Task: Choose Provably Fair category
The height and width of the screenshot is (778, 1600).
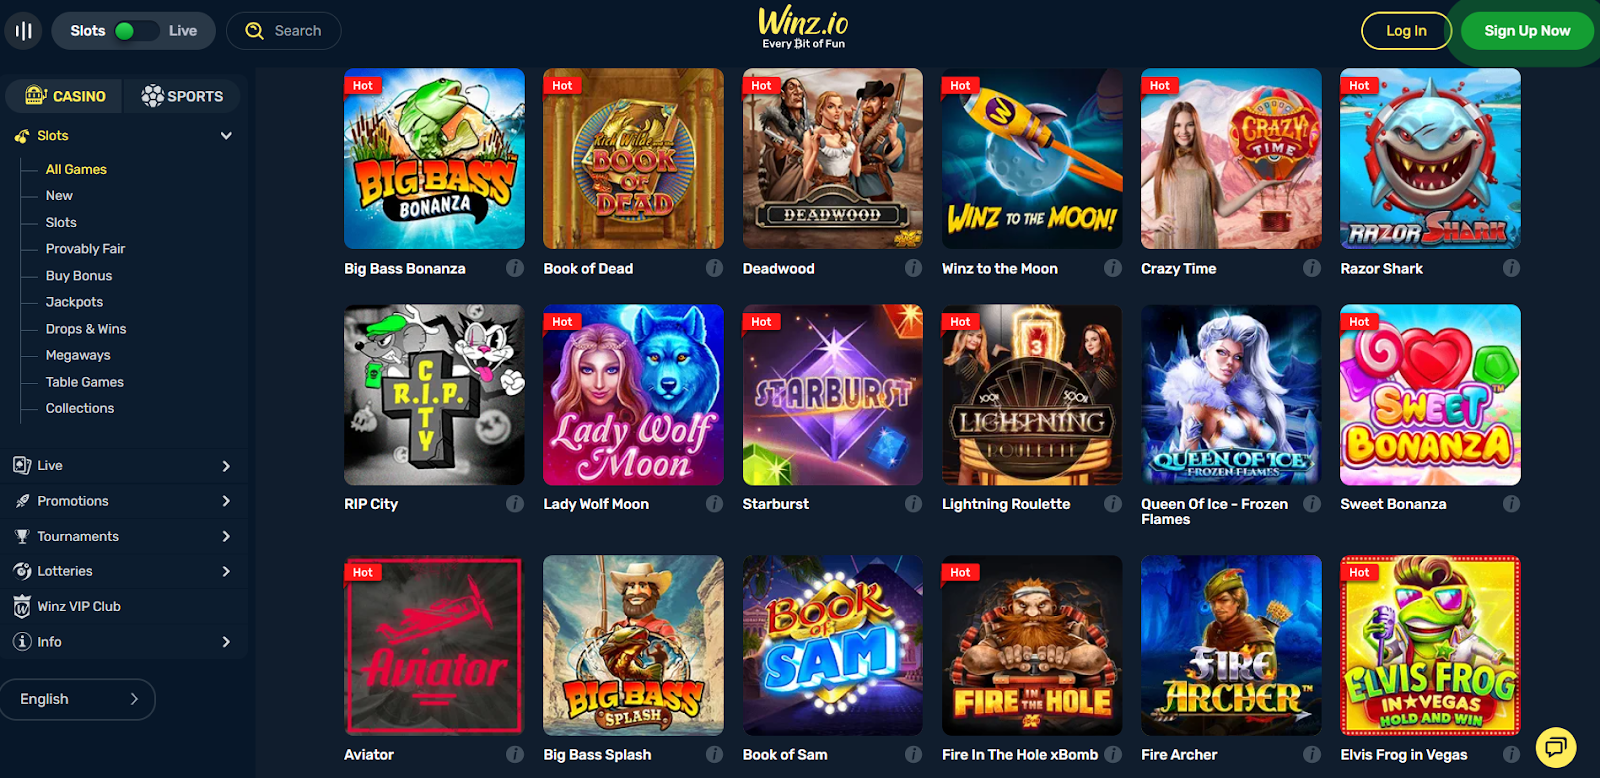Action: pyautogui.click(x=85, y=249)
